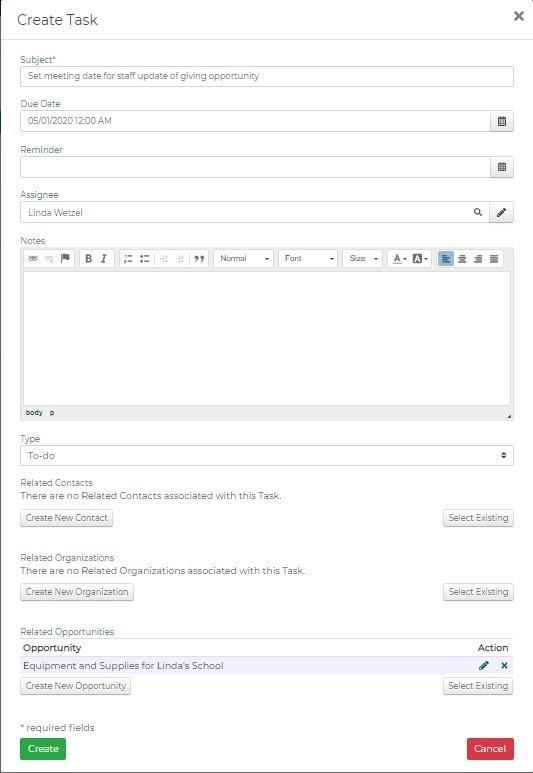Open the Normal paragraph format dropdown

244,258
